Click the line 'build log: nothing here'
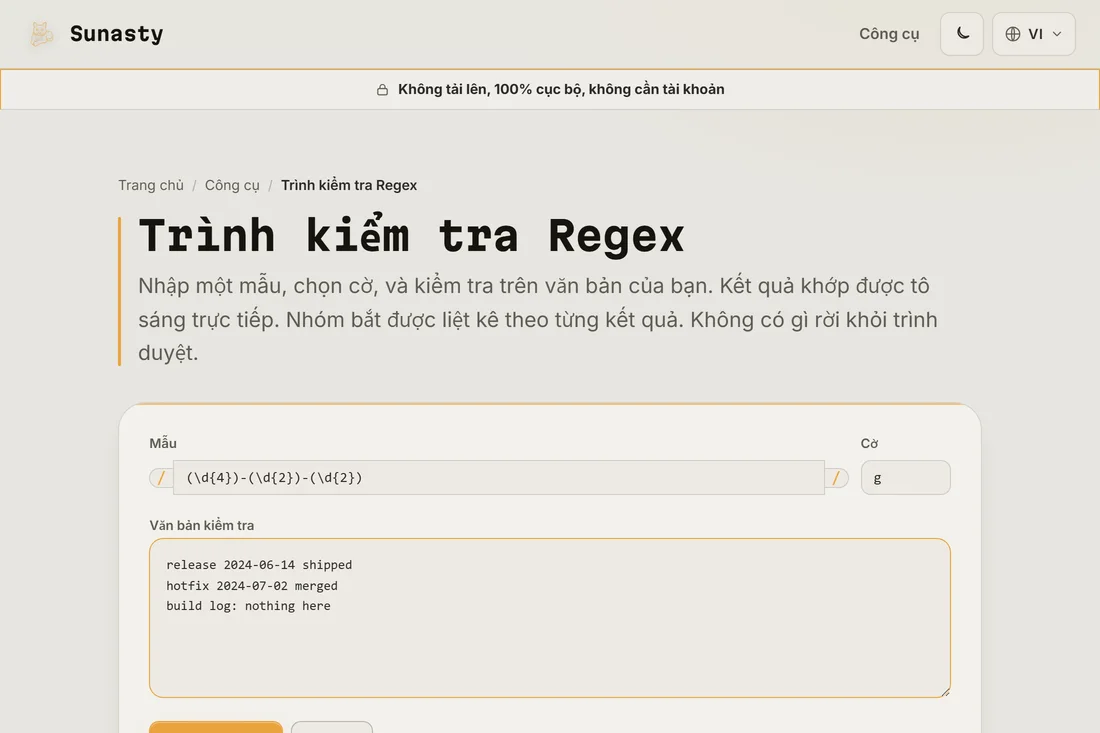 click(248, 606)
